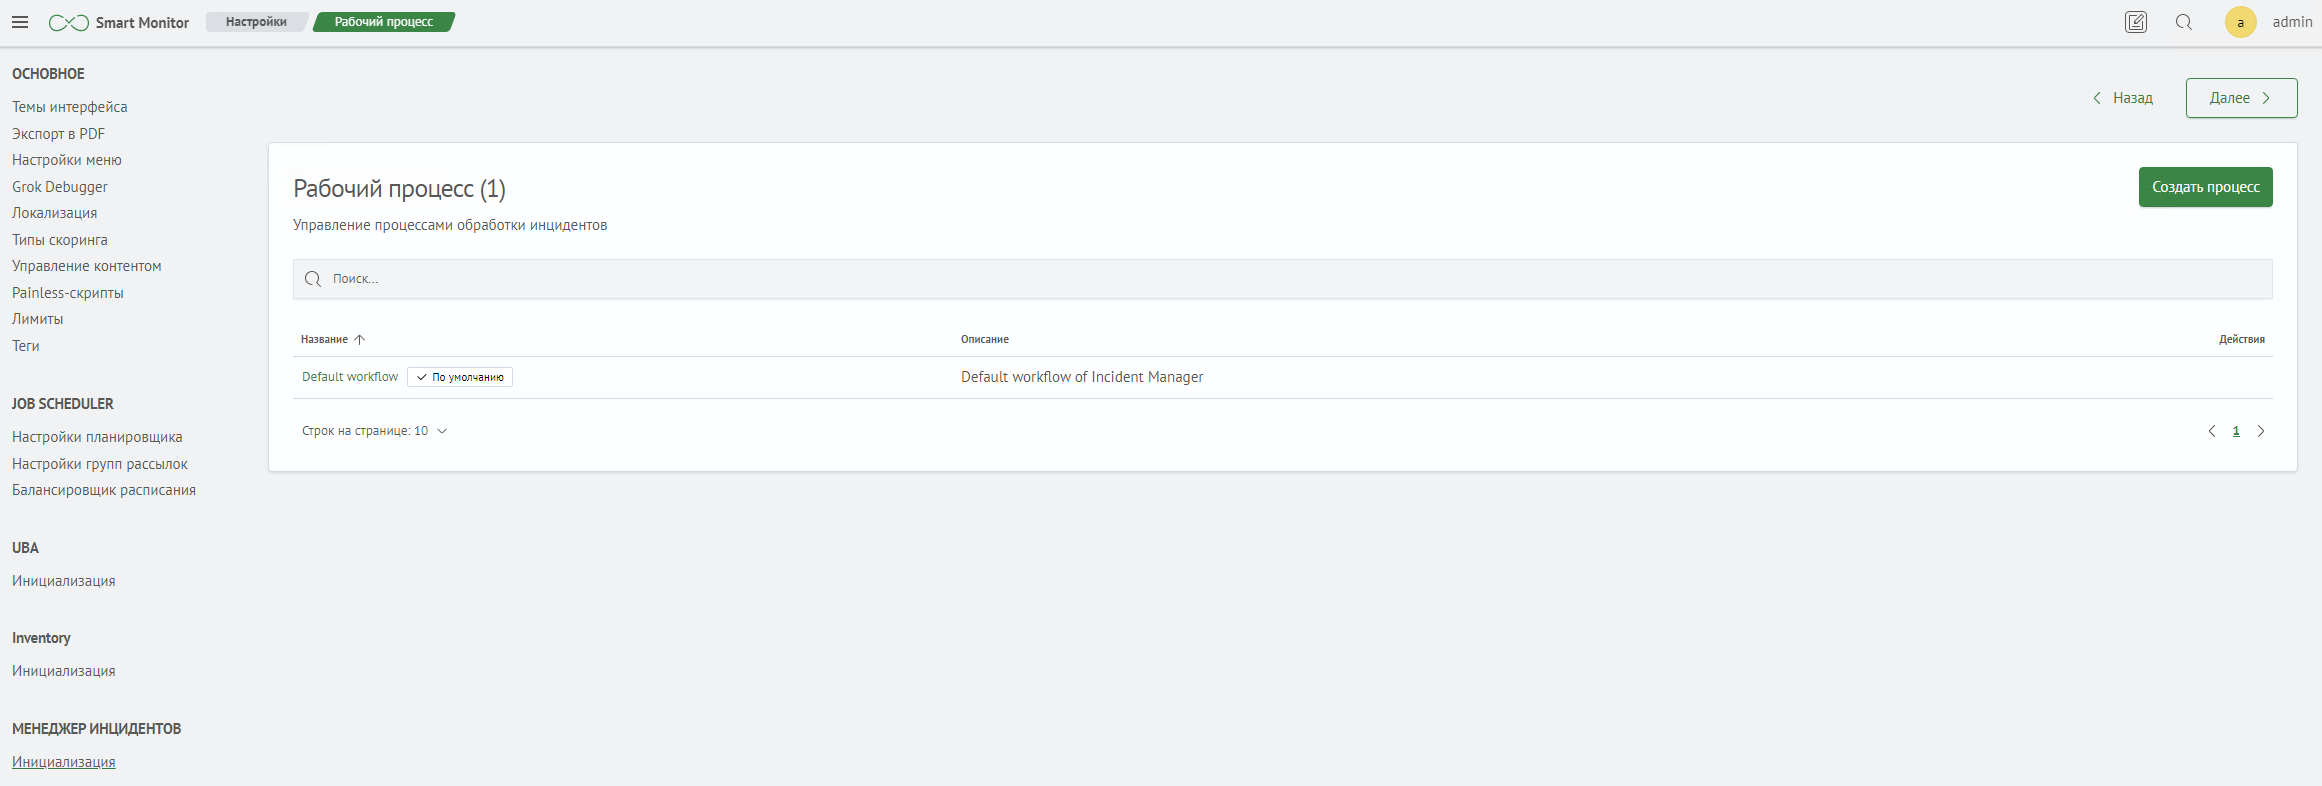Open Настройки меню item
The width and height of the screenshot is (2322, 786).
[x=67, y=160]
